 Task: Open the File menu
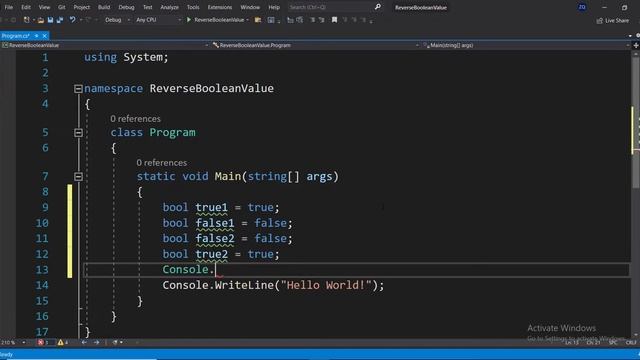click(8, 7)
